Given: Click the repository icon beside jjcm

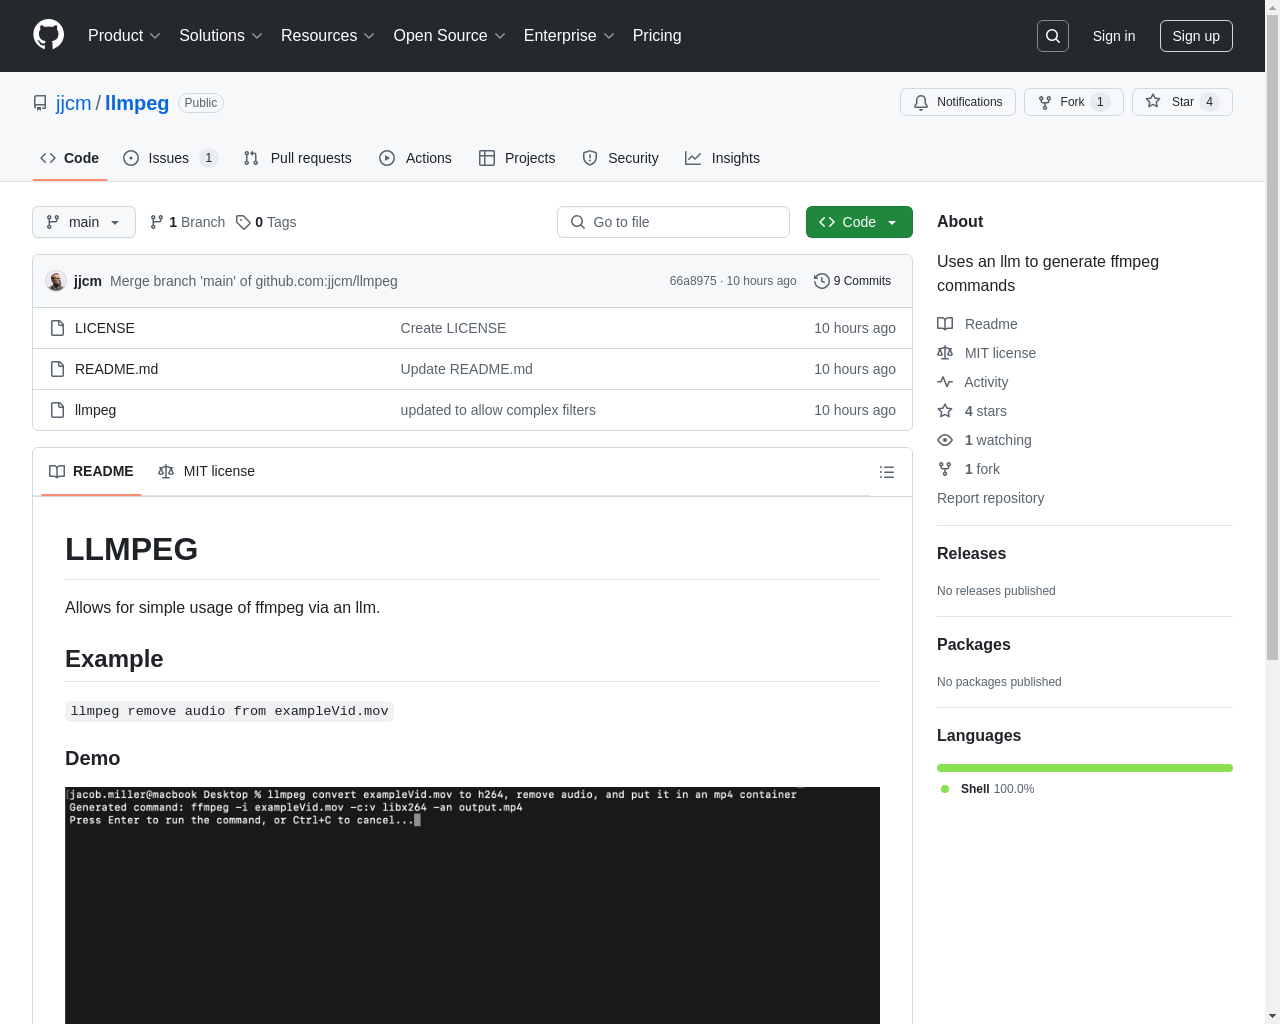Looking at the screenshot, I should pos(40,103).
